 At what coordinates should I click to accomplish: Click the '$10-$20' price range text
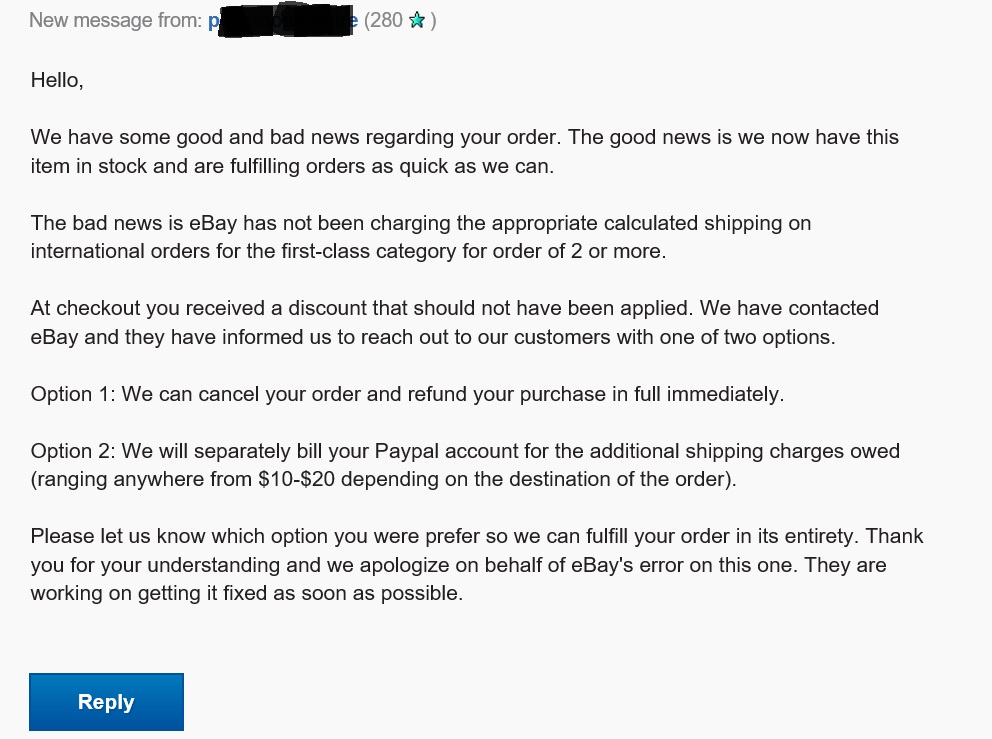coord(296,479)
